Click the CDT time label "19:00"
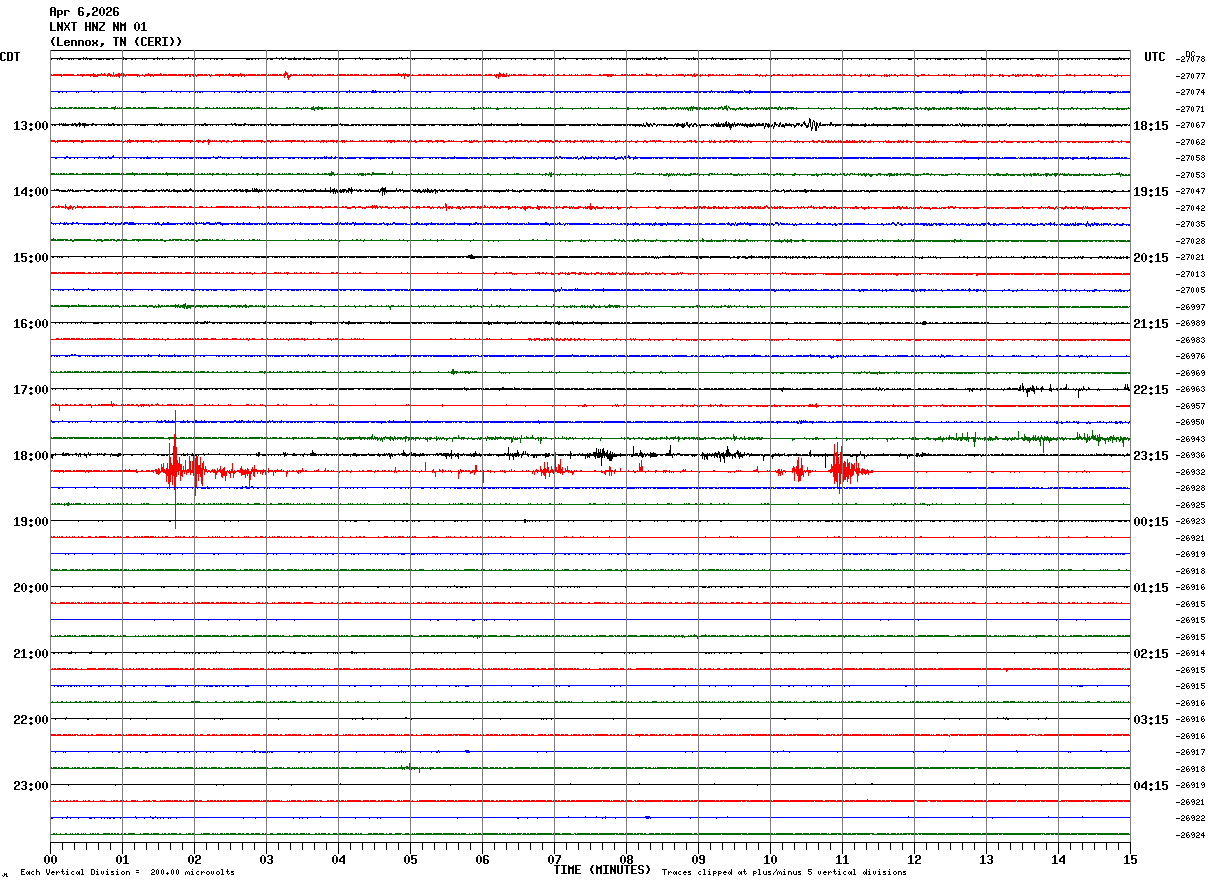Image resolution: width=1210 pixels, height=886 pixels. [x=30, y=522]
